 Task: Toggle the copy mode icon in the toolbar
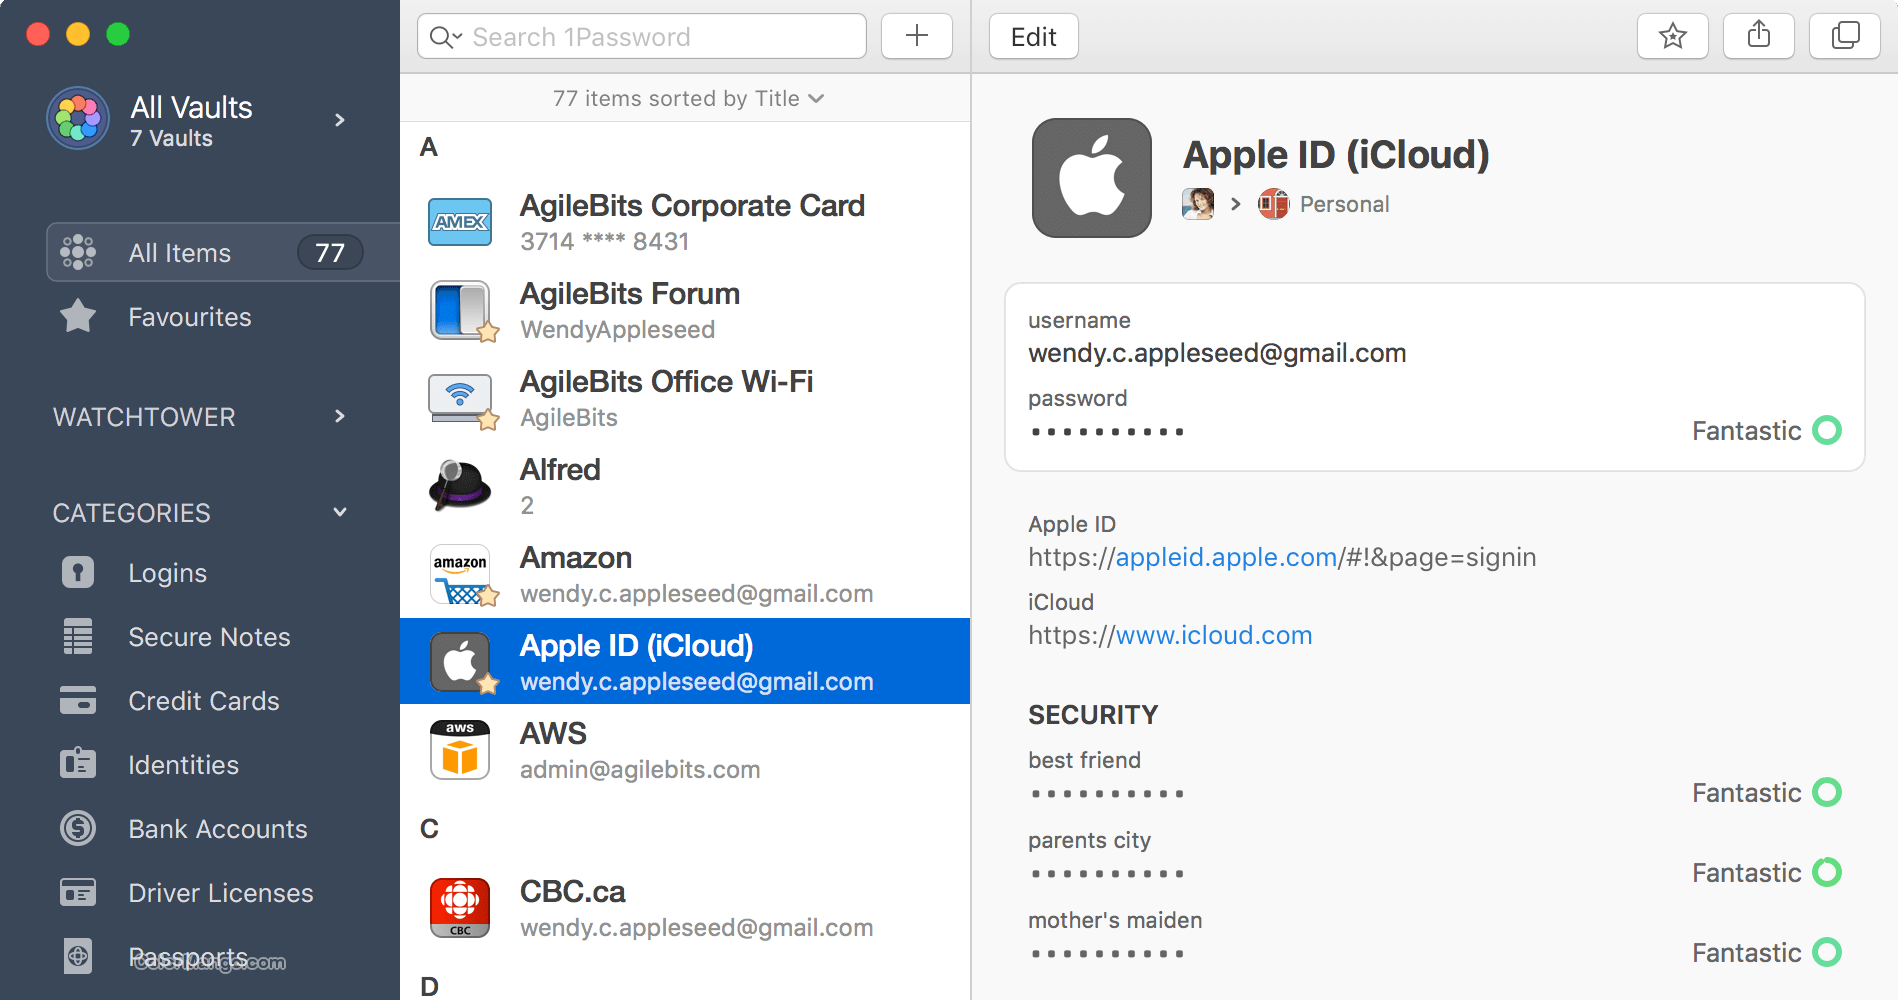click(x=1844, y=35)
